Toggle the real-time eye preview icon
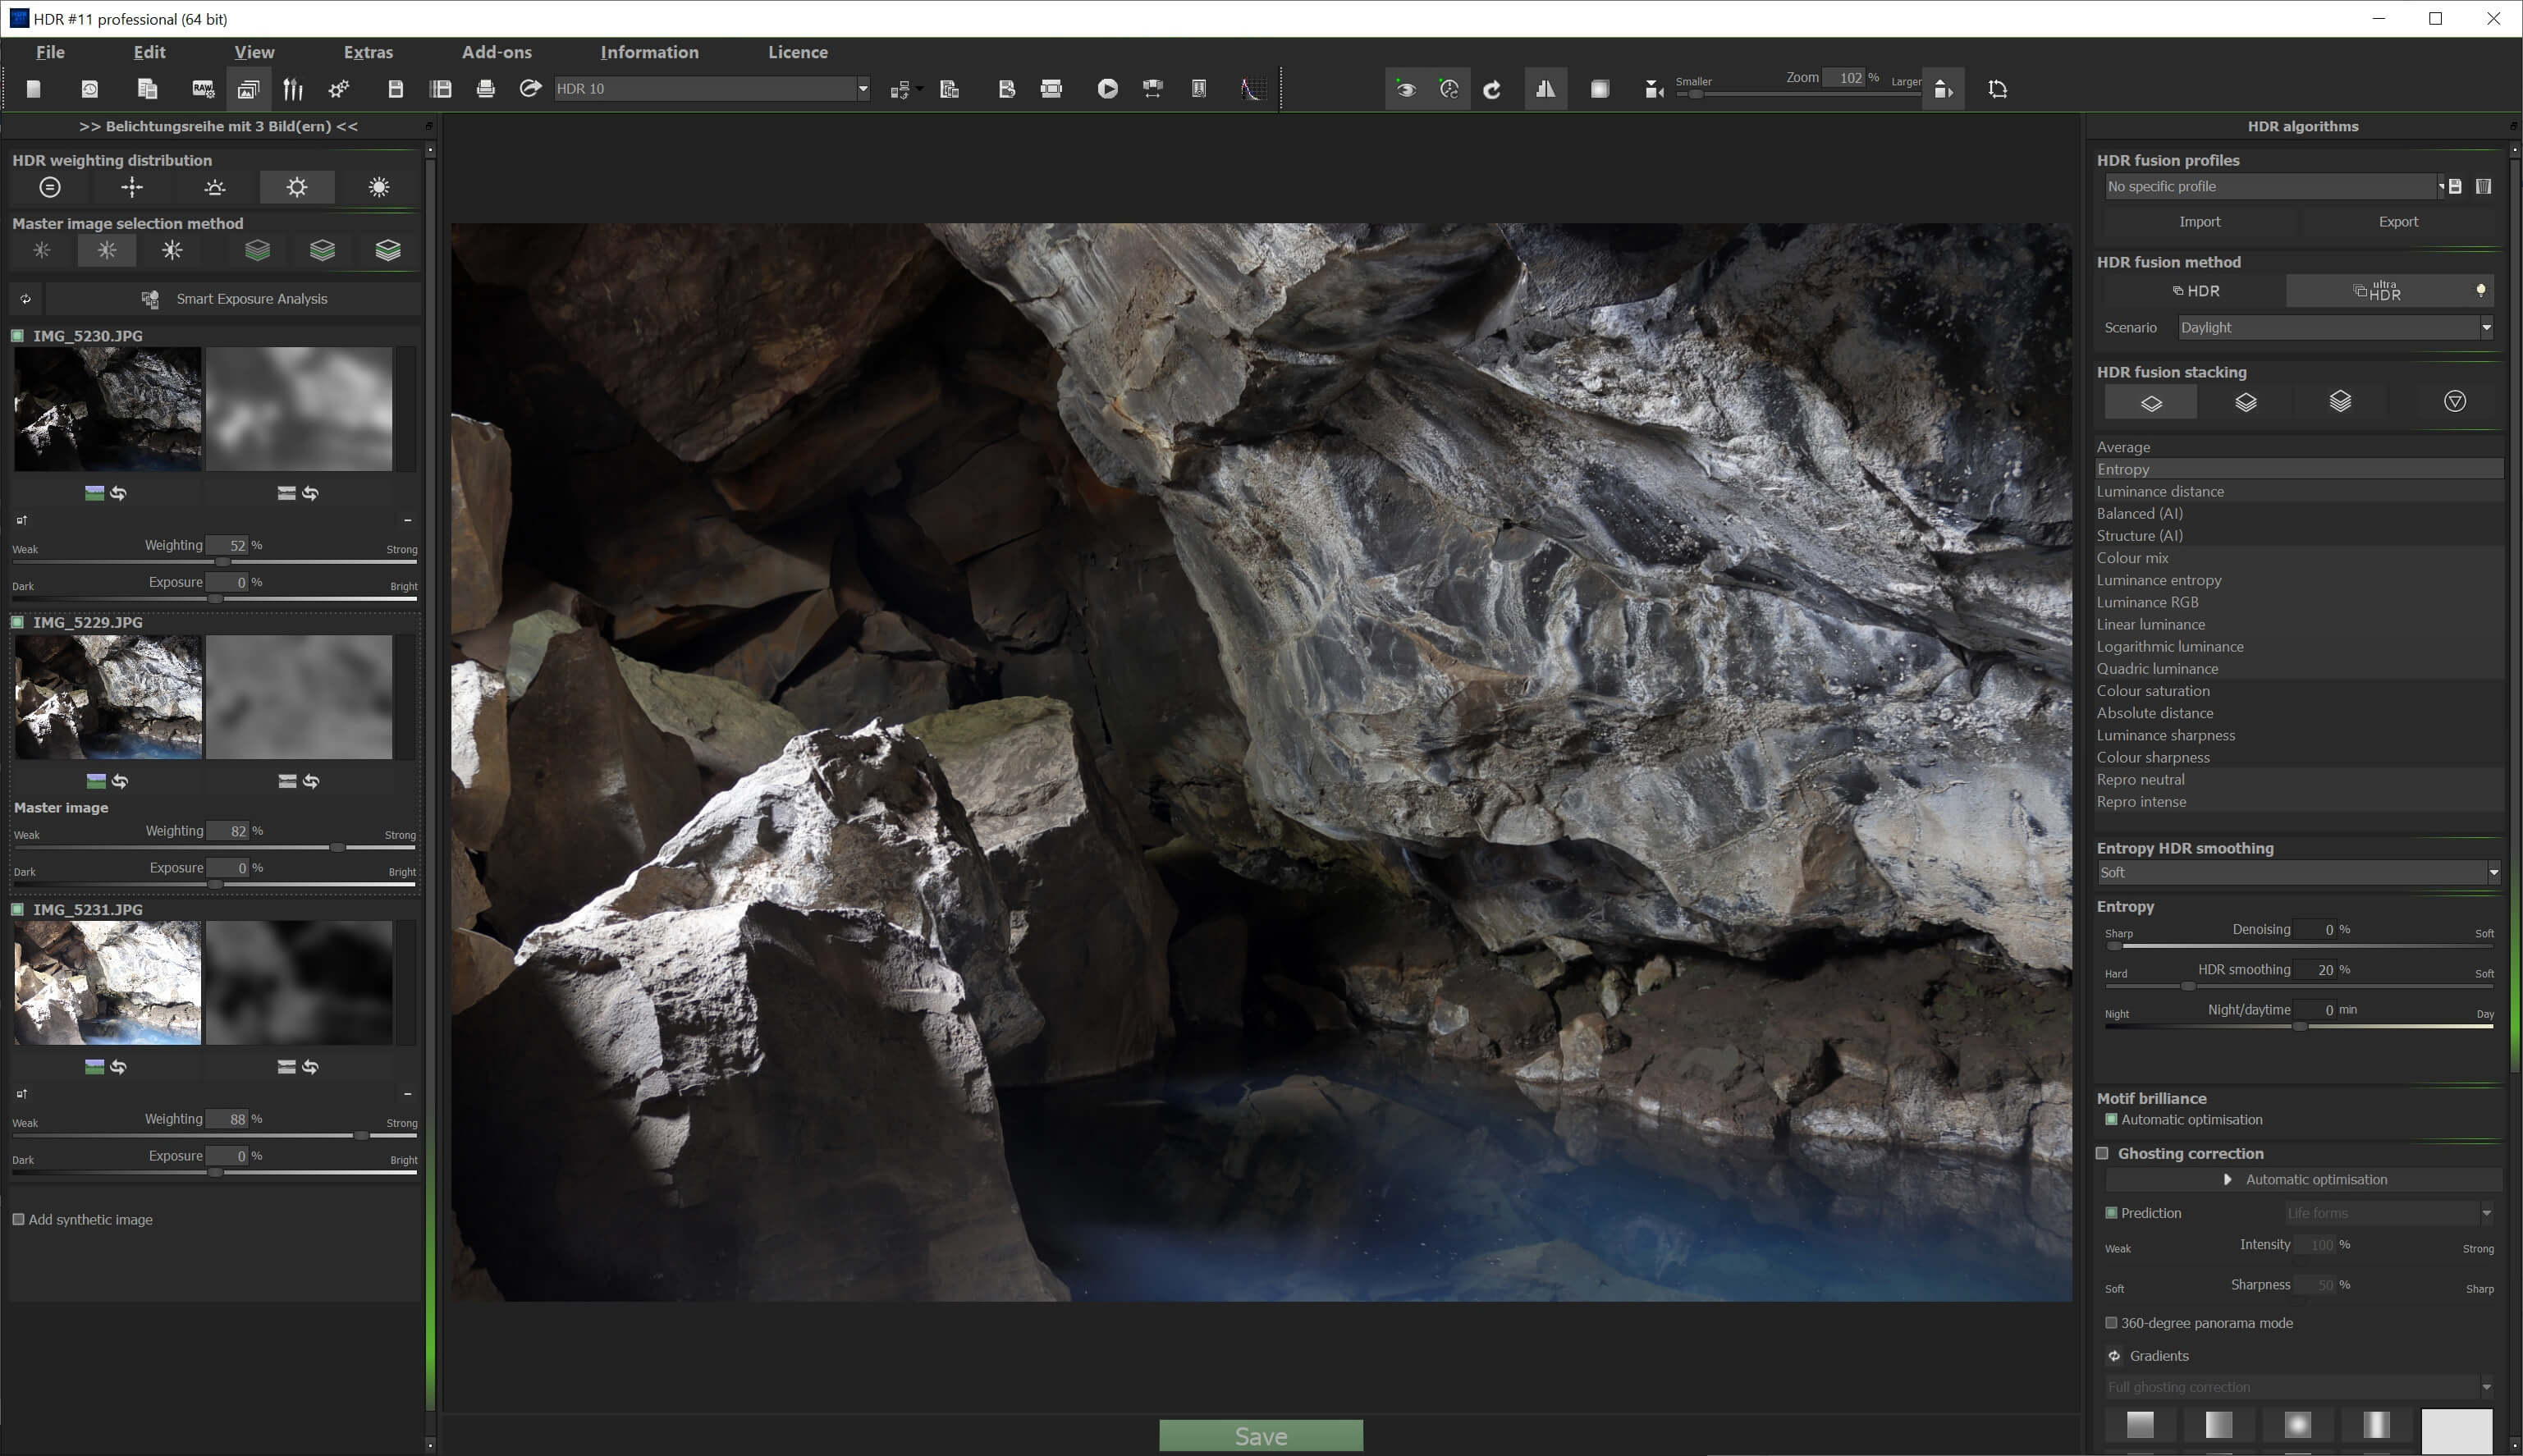 click(1406, 89)
